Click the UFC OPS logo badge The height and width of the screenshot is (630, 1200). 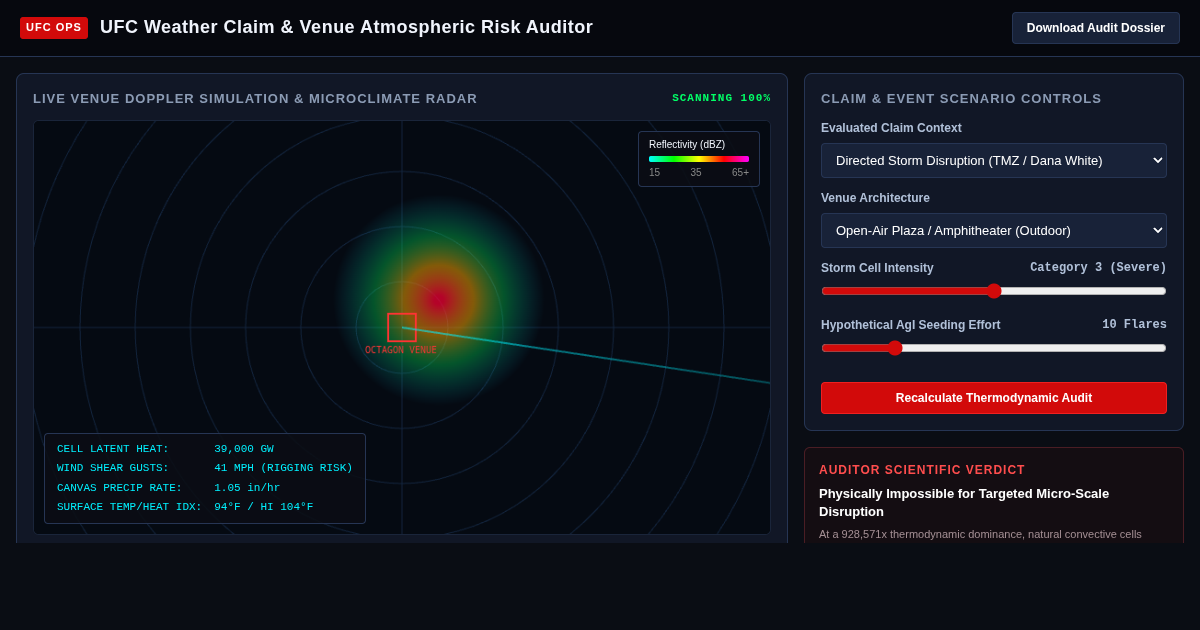click(54, 28)
